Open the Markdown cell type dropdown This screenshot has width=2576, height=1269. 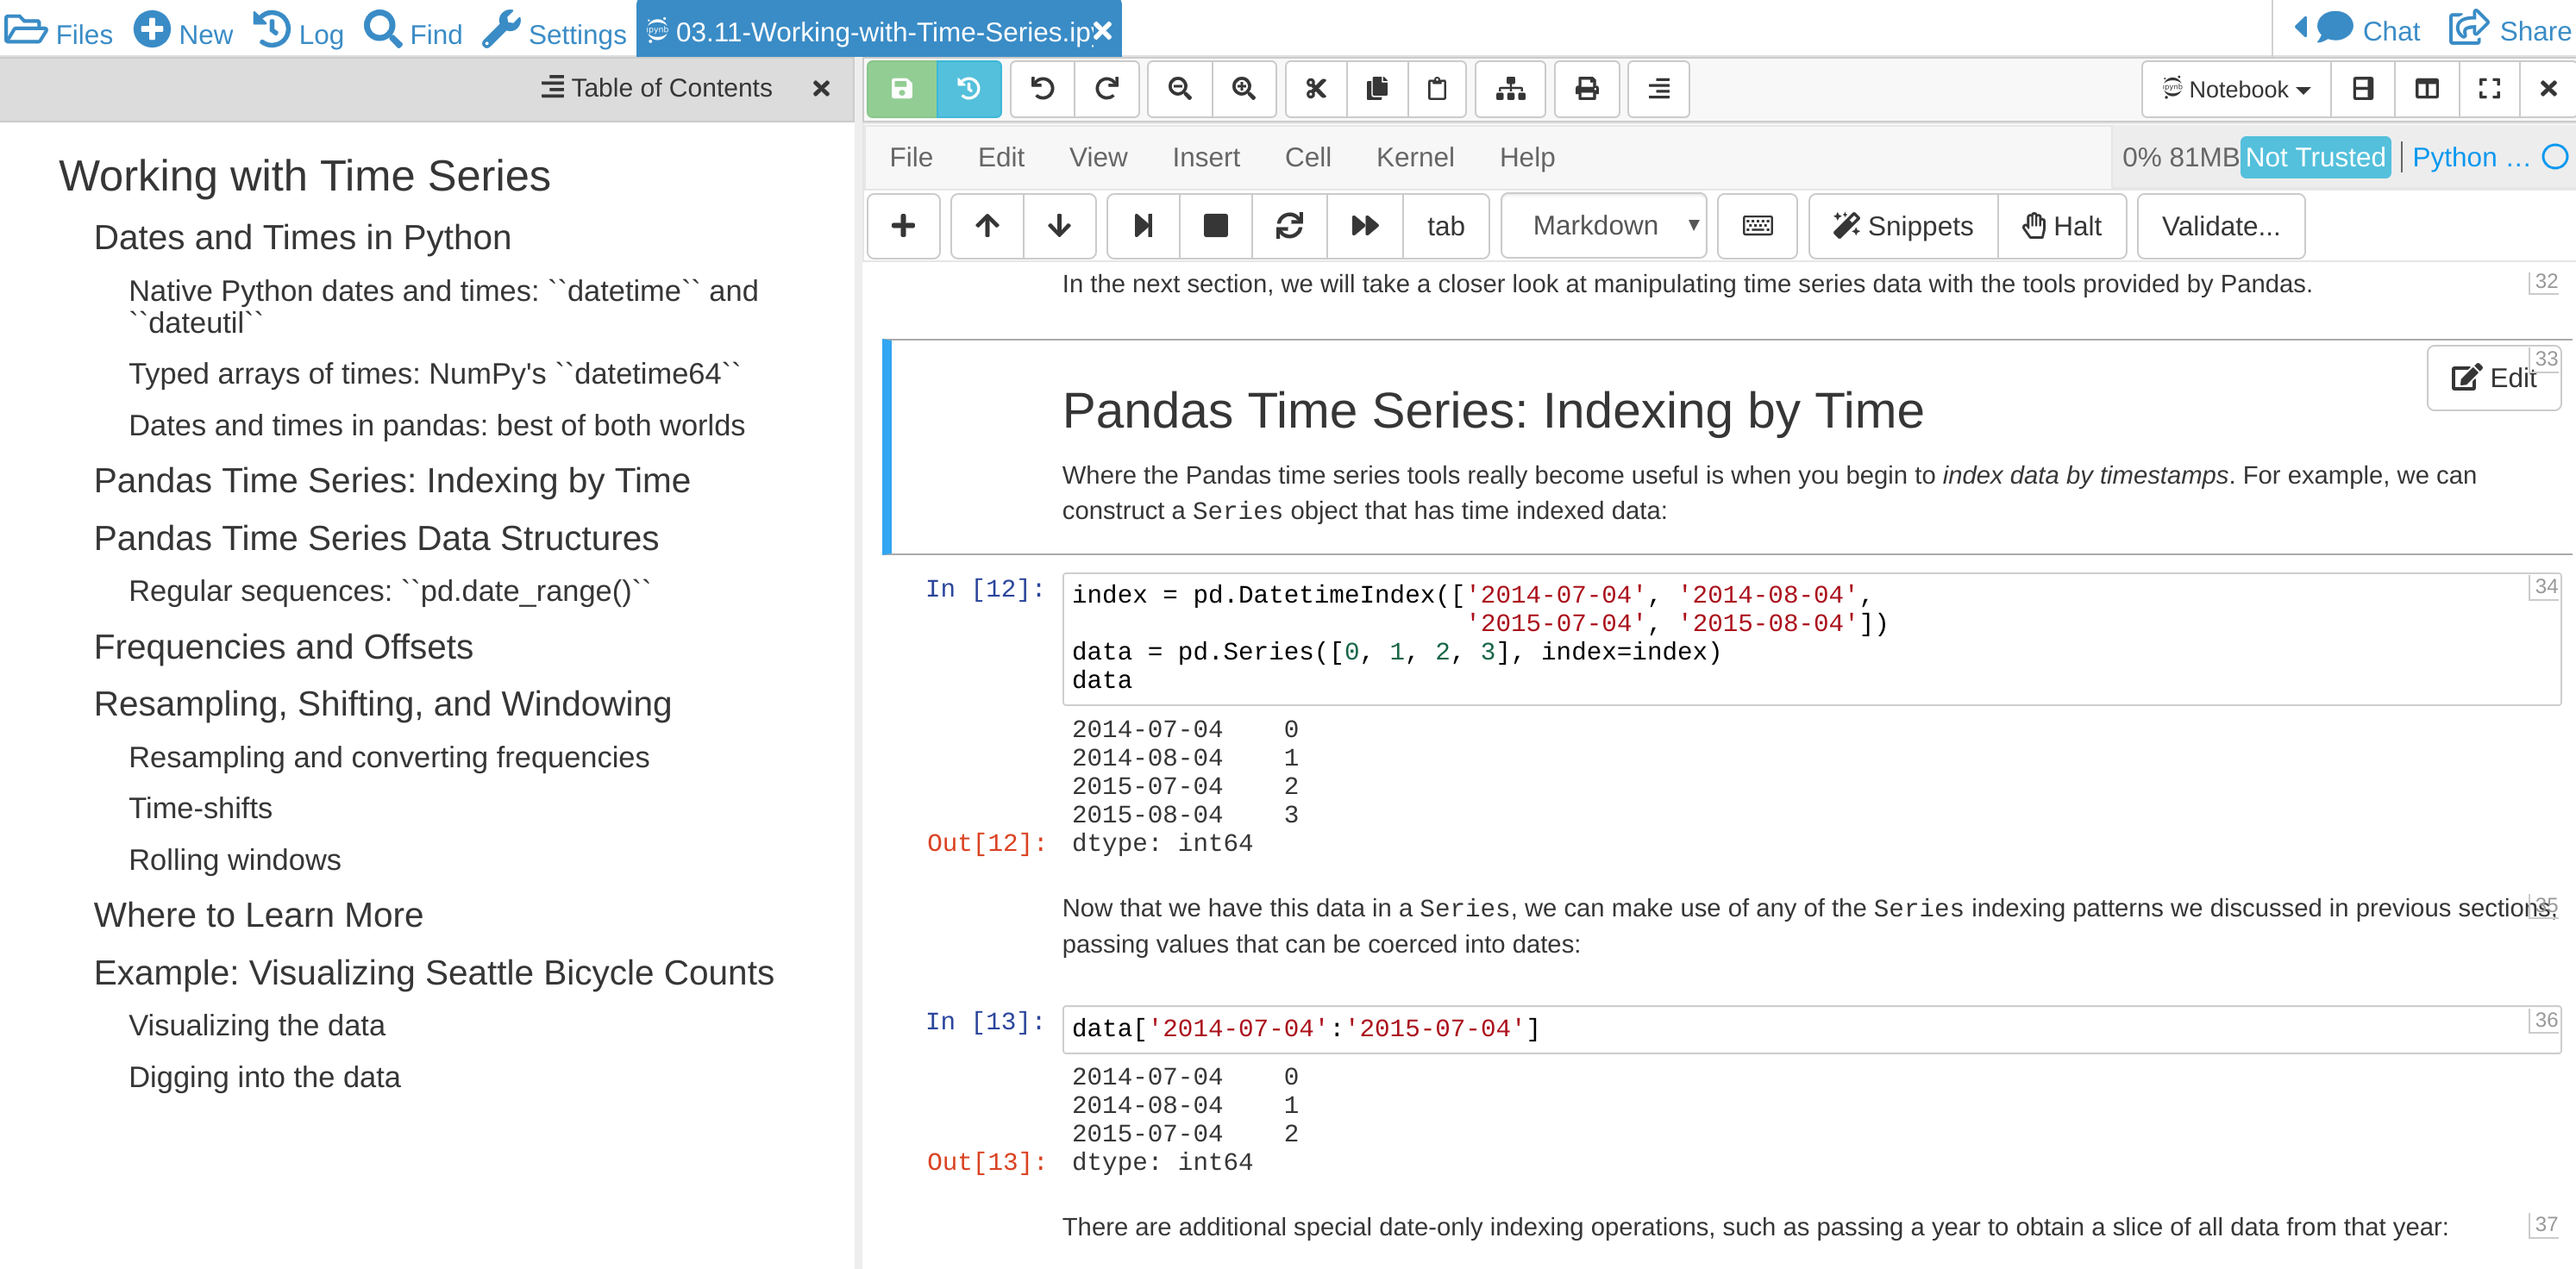pos(1602,226)
